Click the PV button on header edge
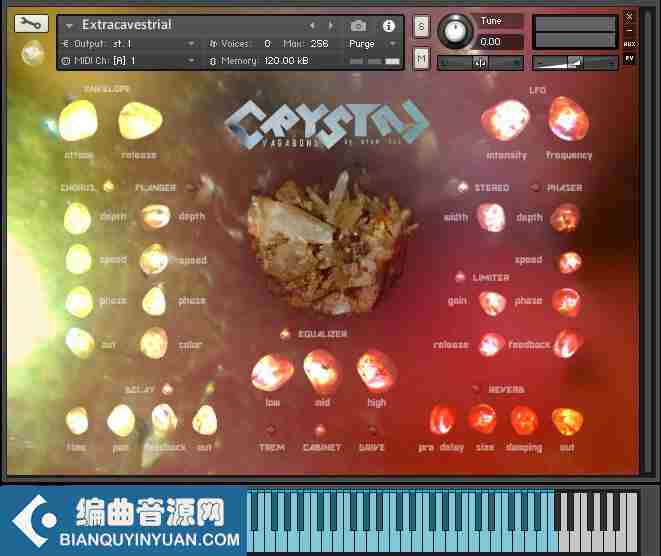 629,59
